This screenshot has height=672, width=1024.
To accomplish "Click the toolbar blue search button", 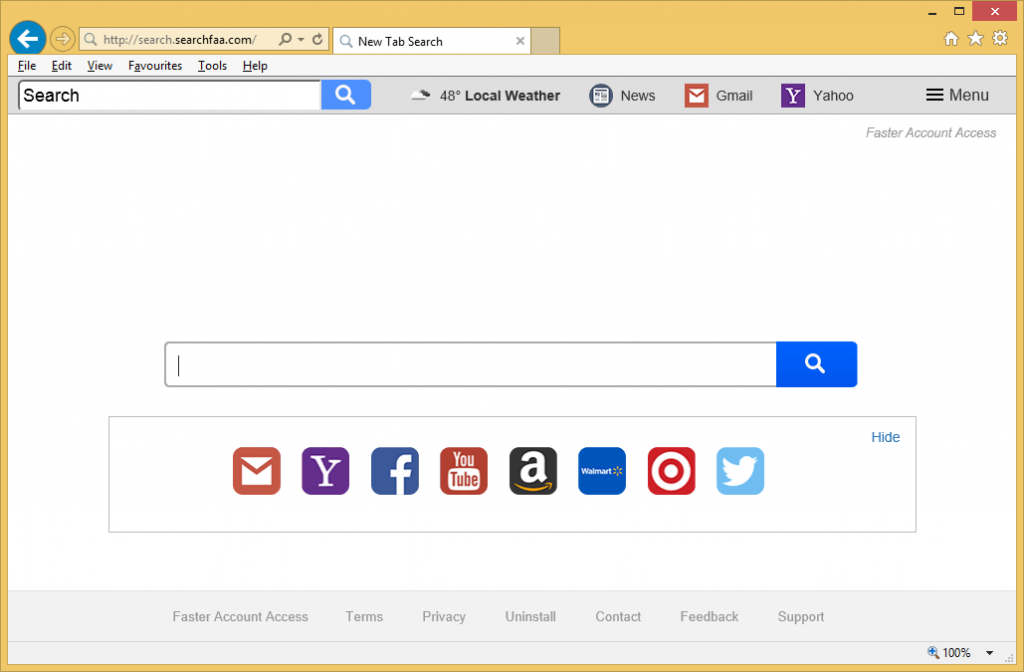I will pyautogui.click(x=345, y=95).
